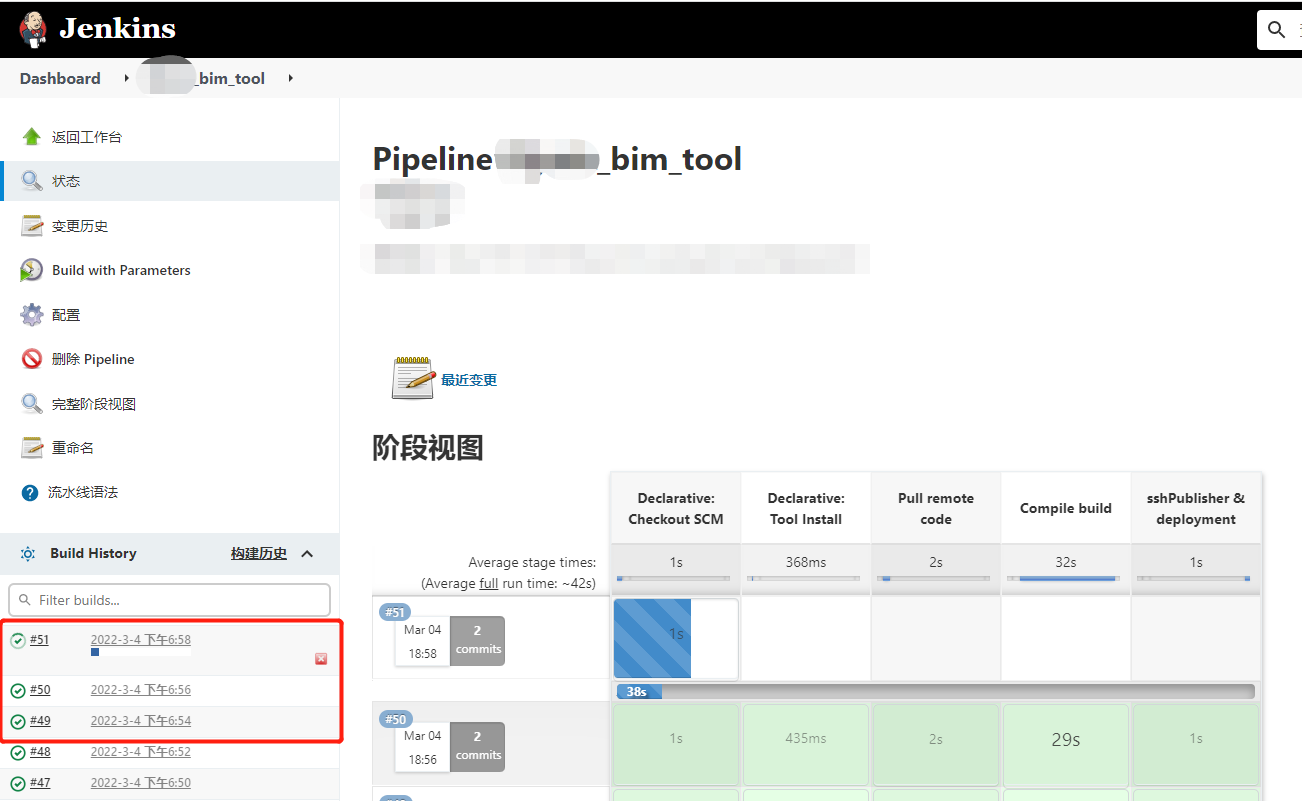The width and height of the screenshot is (1302, 801).
Task: Click the blue question-mark icon for 流水线语法
Action: coord(29,493)
